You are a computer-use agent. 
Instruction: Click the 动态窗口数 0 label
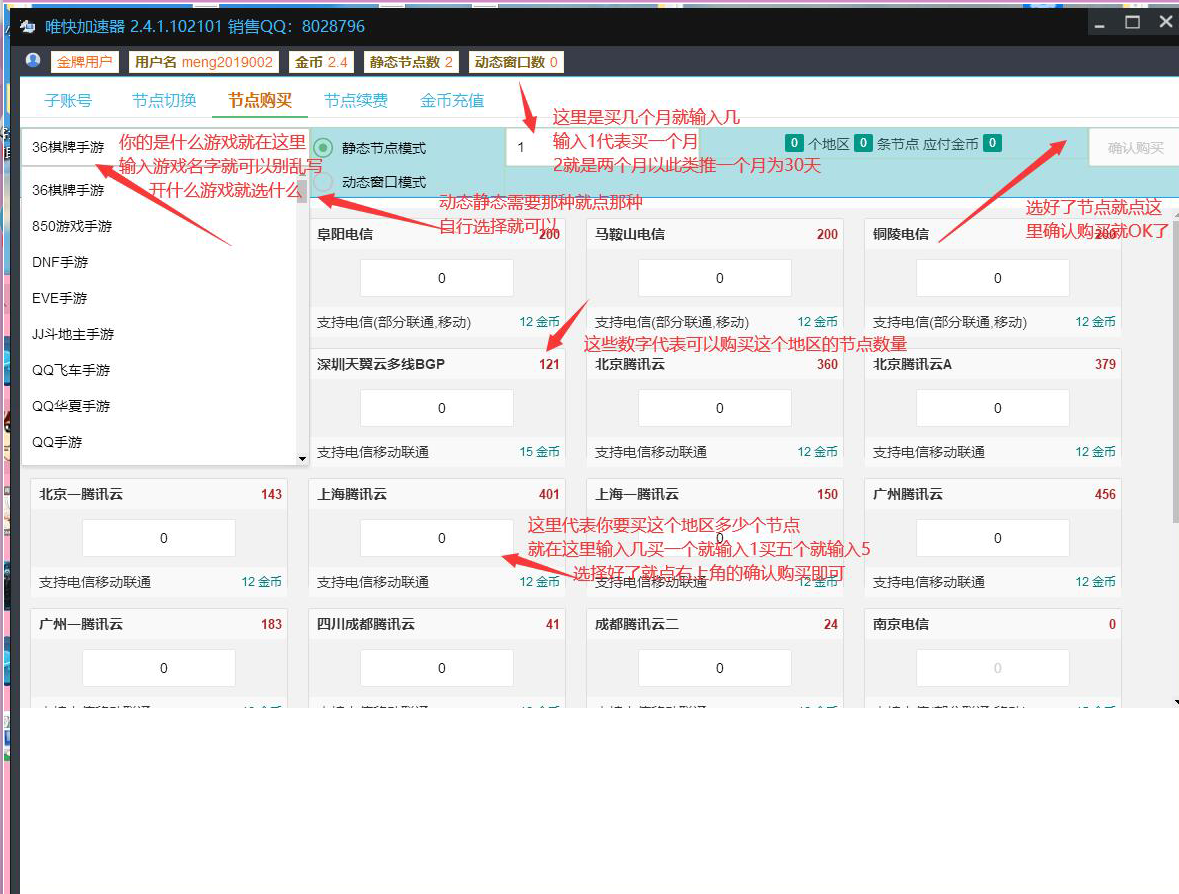(516, 62)
